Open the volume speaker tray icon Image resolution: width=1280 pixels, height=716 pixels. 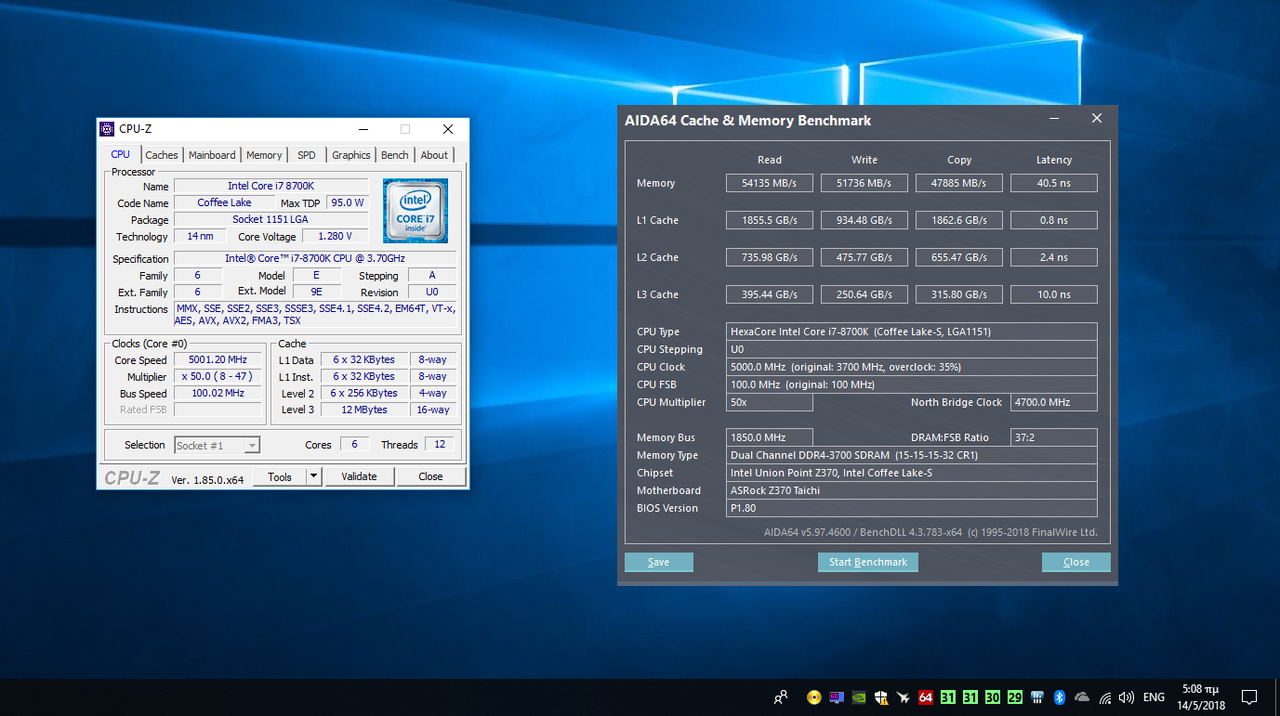click(x=1127, y=697)
